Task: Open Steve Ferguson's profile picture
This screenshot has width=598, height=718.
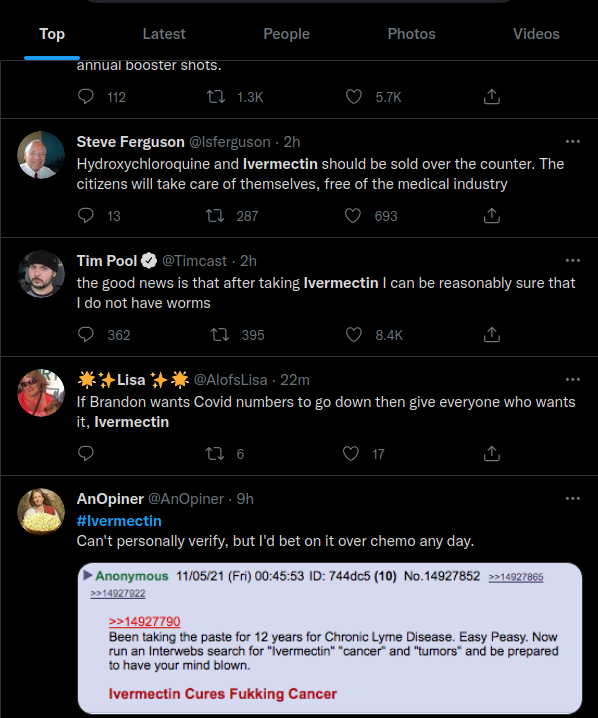Action: [41, 155]
